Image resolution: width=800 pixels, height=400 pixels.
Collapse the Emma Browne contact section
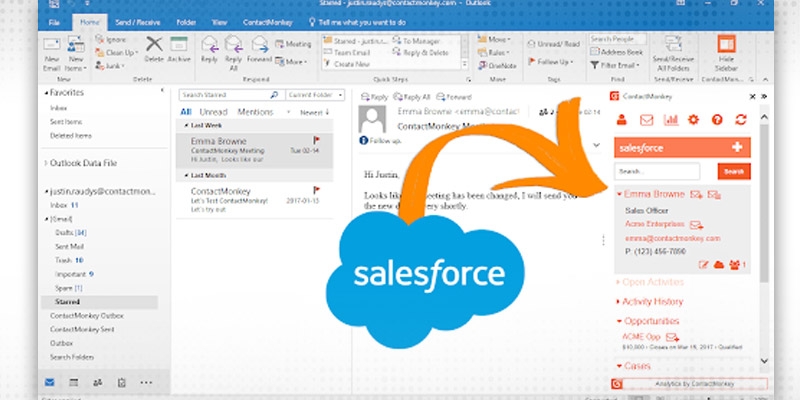coord(619,194)
